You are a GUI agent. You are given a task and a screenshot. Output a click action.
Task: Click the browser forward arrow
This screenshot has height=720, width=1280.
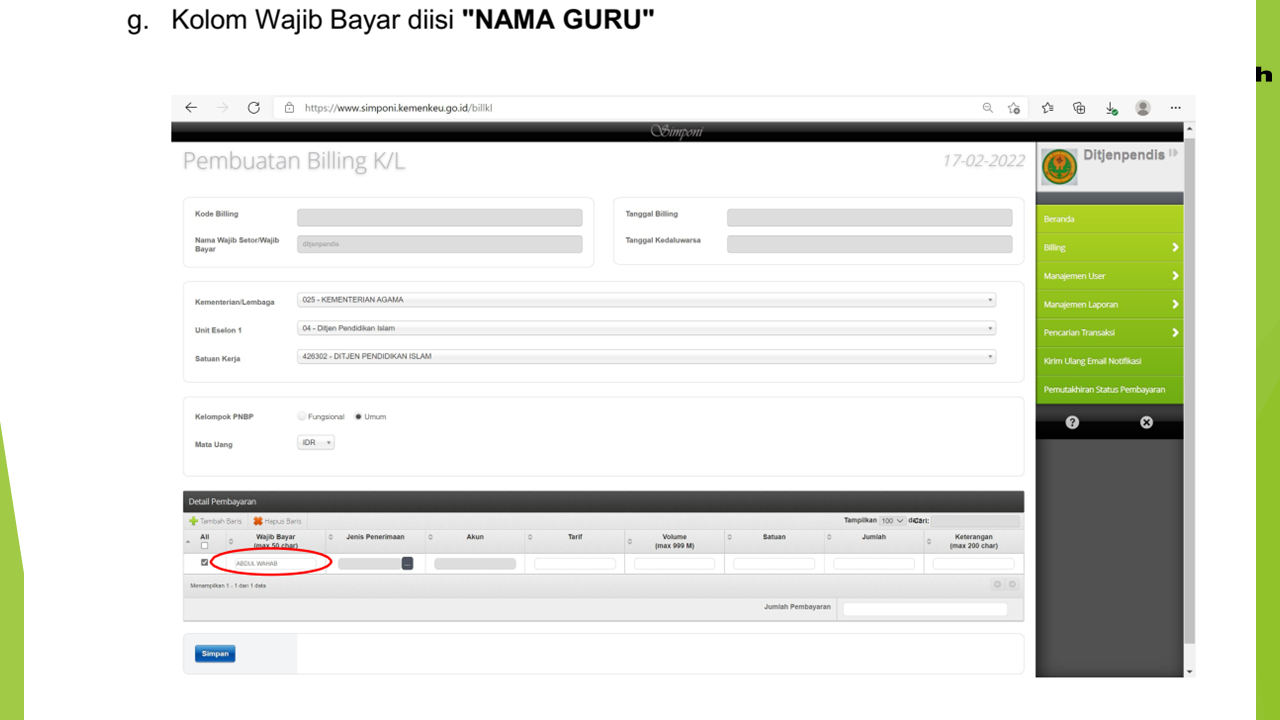click(x=222, y=108)
